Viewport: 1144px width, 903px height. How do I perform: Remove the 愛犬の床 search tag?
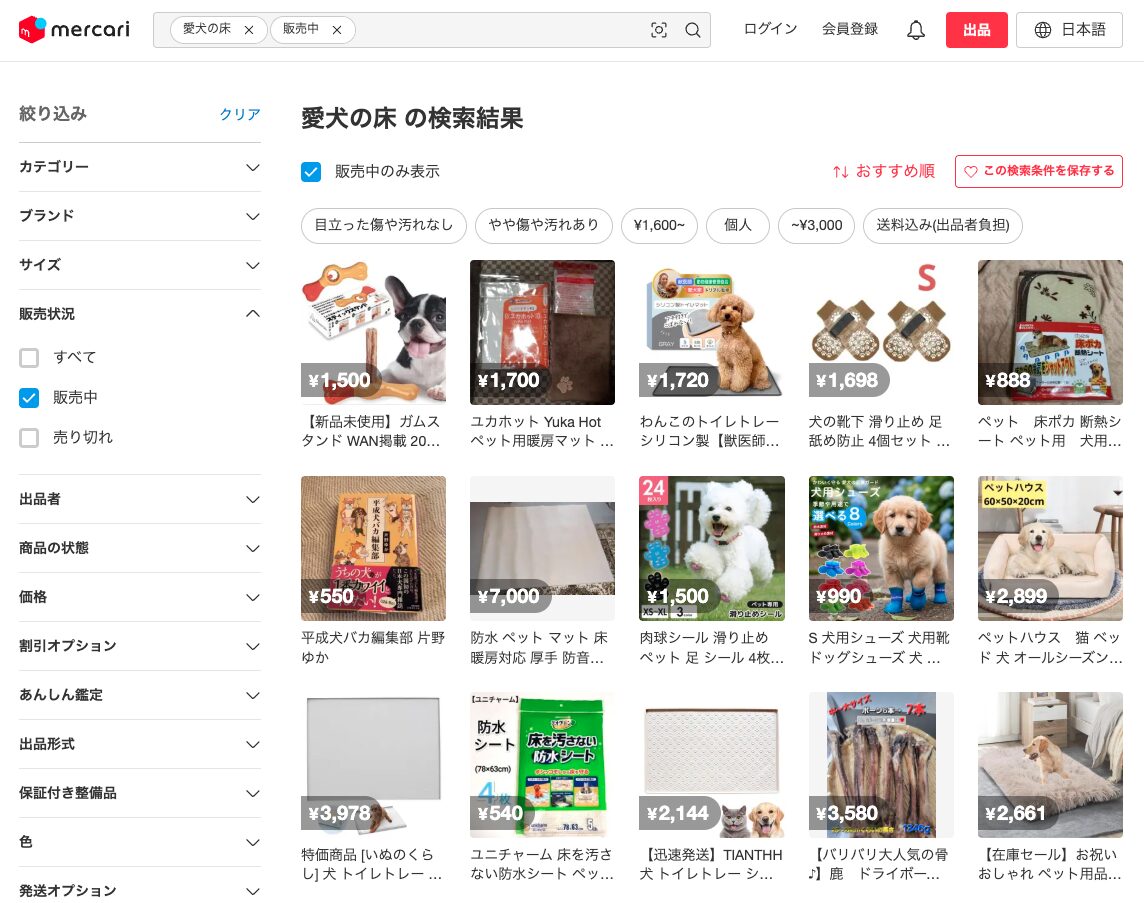pyautogui.click(x=249, y=30)
